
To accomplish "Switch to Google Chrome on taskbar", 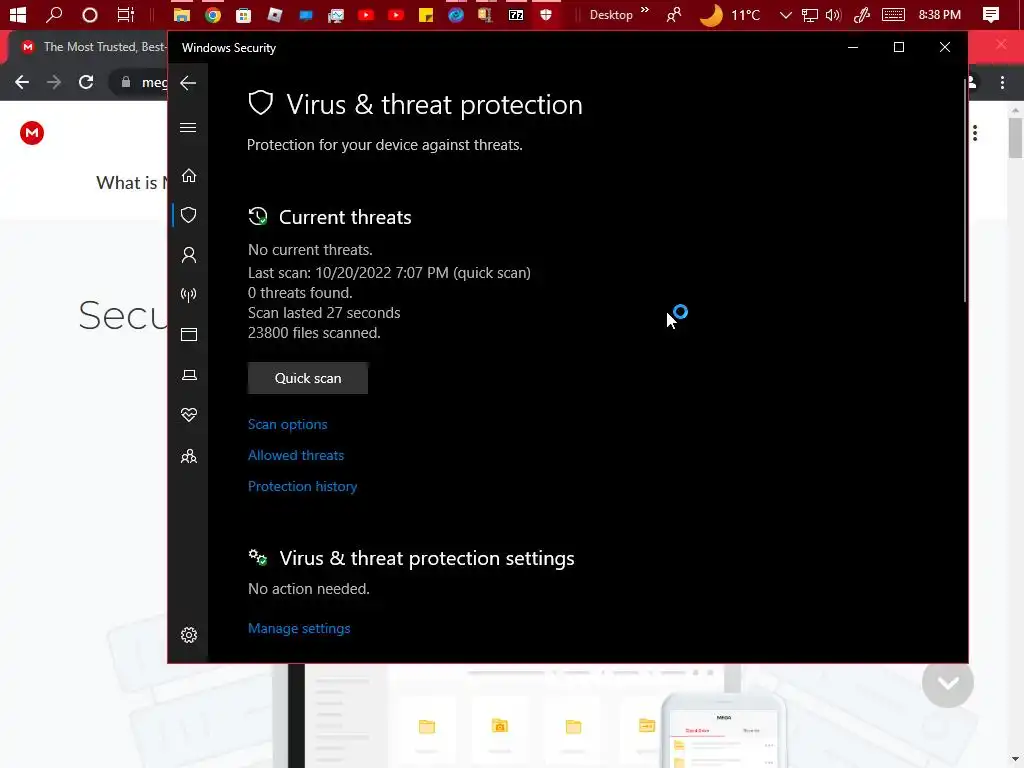I will coord(213,14).
